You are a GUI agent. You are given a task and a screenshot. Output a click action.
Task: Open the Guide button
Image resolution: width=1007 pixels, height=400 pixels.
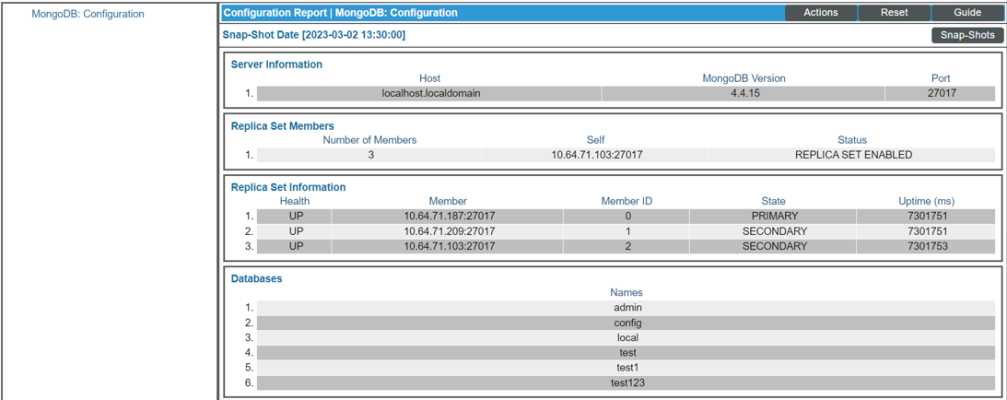[x=967, y=13]
